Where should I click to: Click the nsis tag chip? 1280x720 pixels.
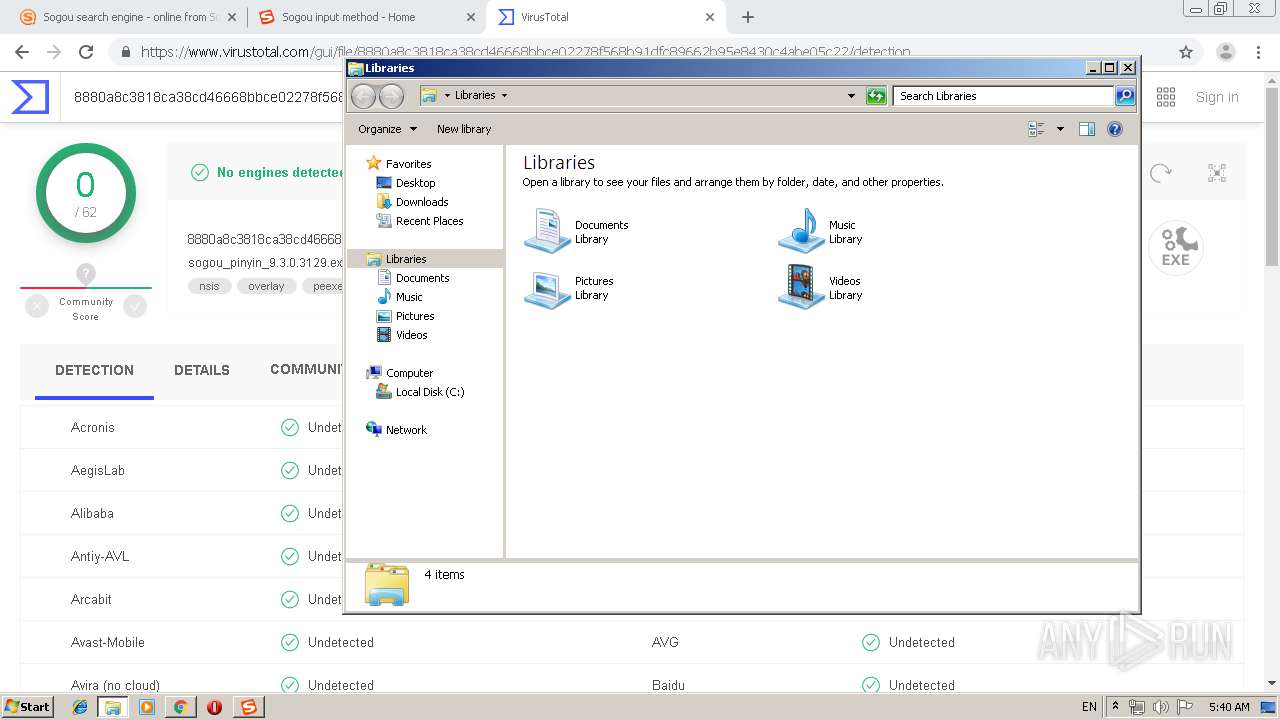click(209, 286)
